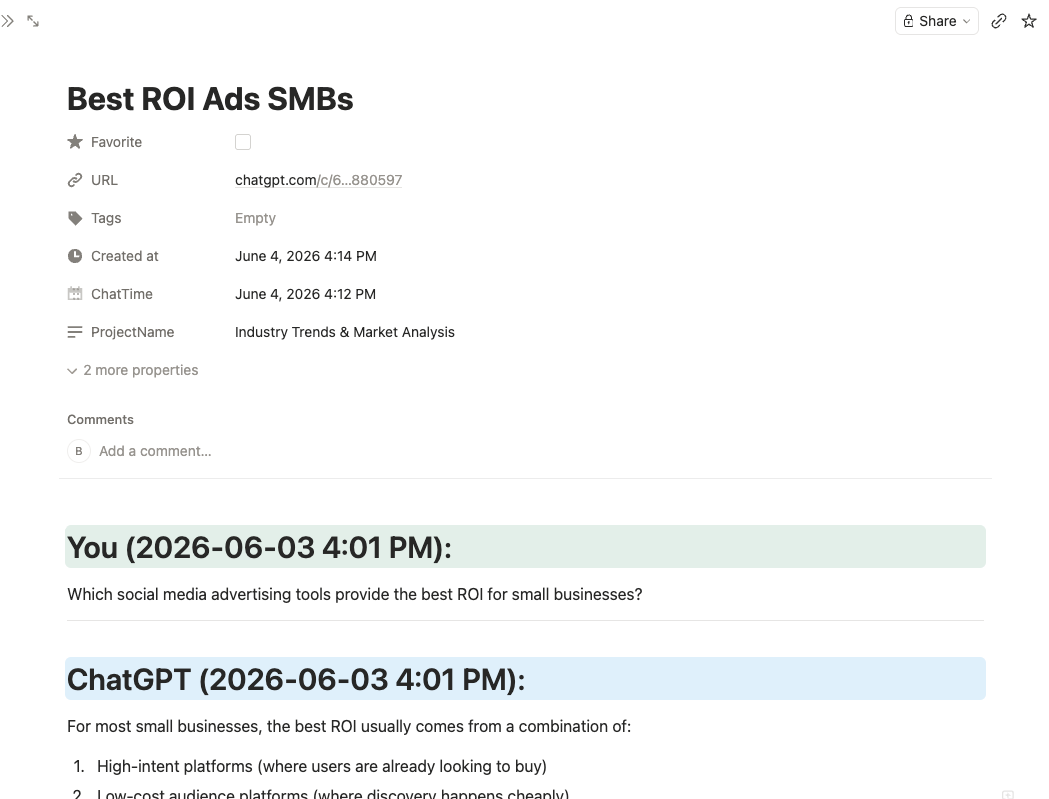1049x799 pixels.
Task: Click the Created at property label
Action: (x=124, y=256)
